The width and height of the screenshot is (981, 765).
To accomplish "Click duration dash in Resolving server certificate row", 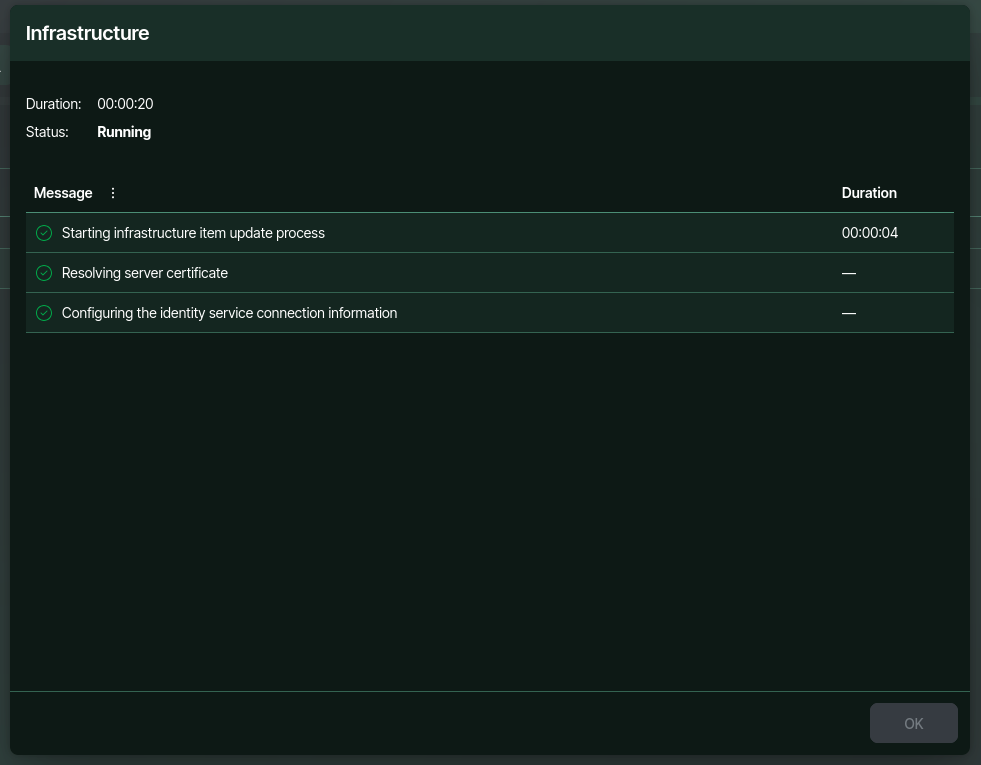I will pos(848,273).
